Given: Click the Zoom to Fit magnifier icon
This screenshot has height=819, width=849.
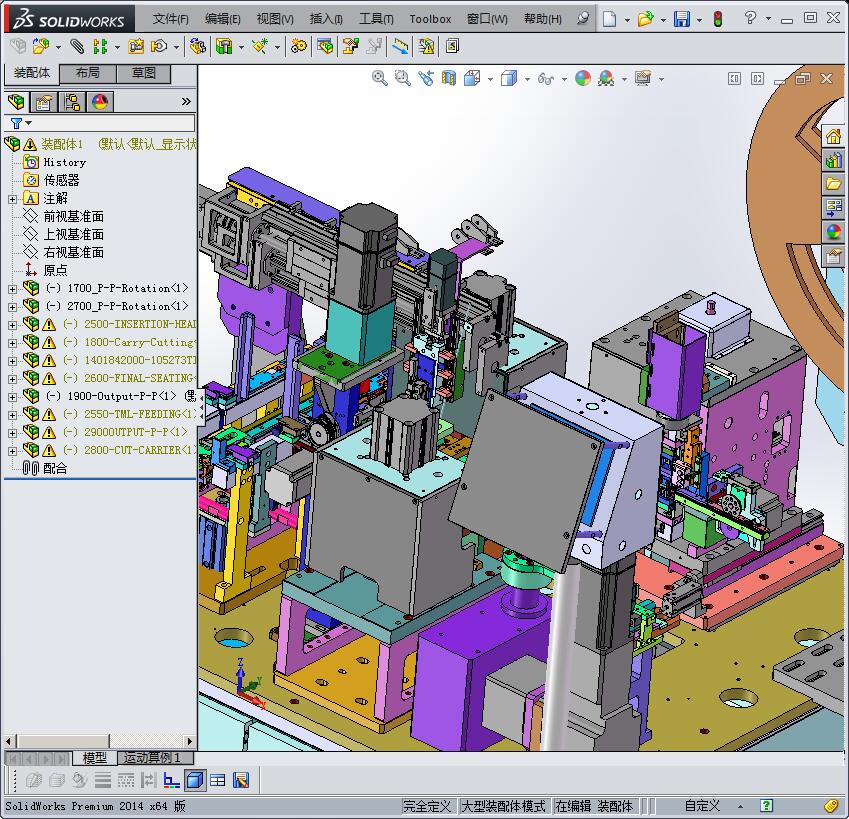Looking at the screenshot, I should click(x=380, y=78).
